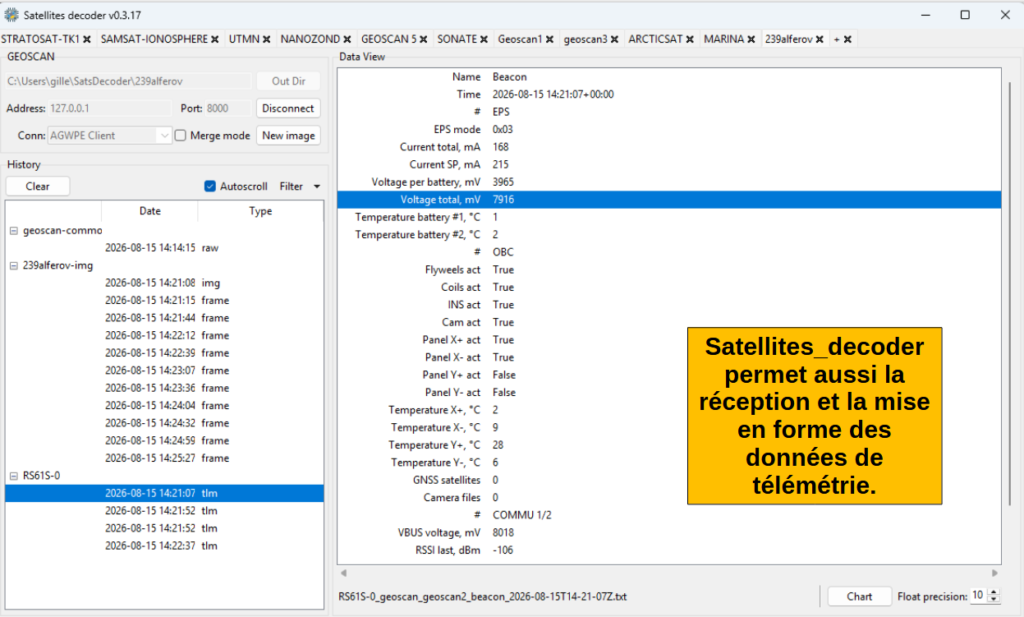Screen dimensions: 1024x617
Task: Open the Conn AGWPE Client dropdown
Action: [x=110, y=135]
